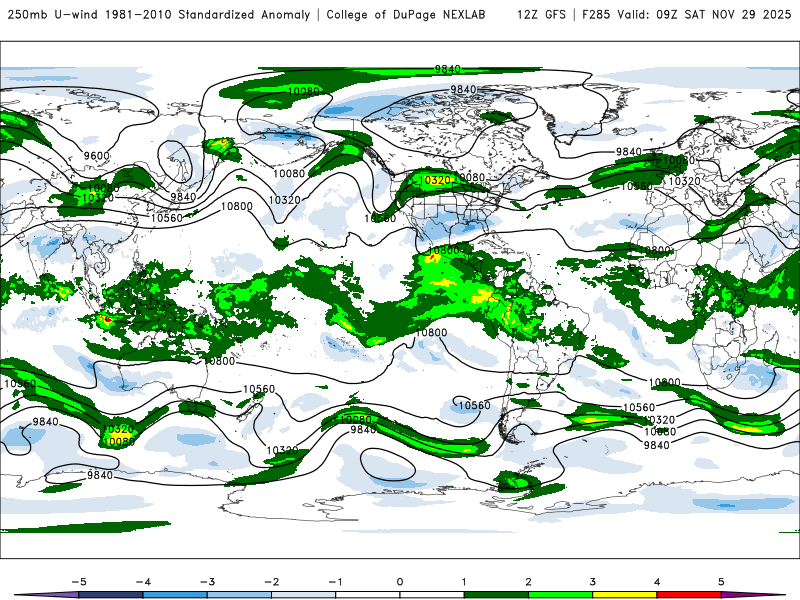Viewport: 800px width, 600px height.
Task: Click the navy -5 to -4 colorbar segment
Action: pyautogui.click(x=111, y=595)
